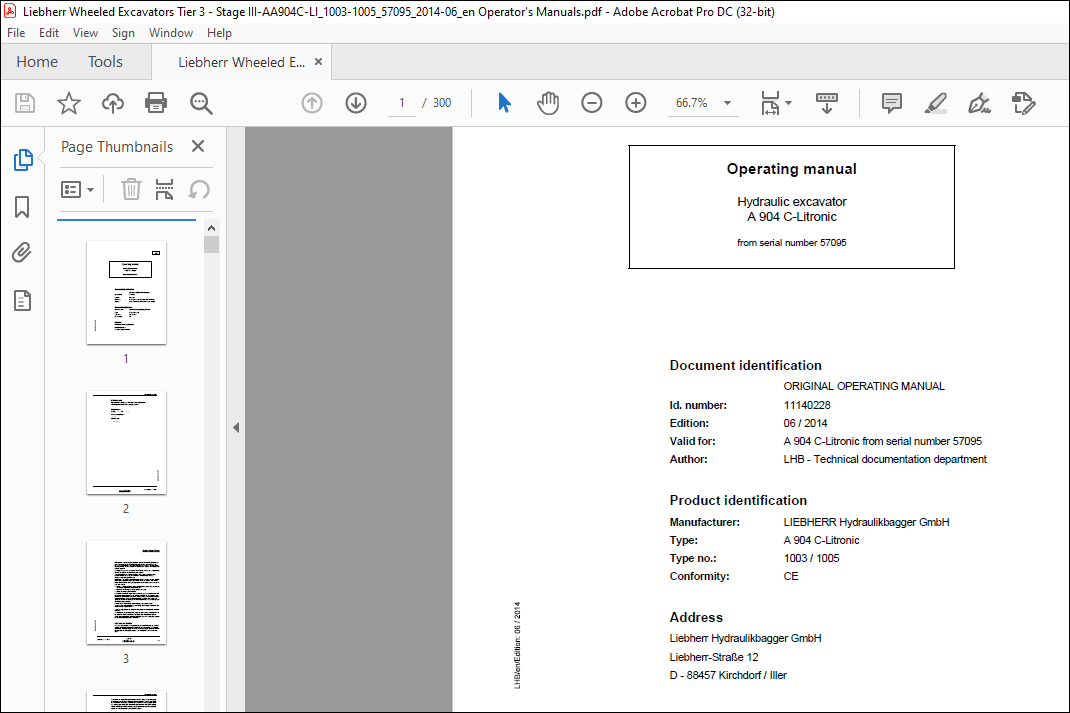Go to the previous page arrow
This screenshot has height=713, width=1070.
tap(312, 103)
